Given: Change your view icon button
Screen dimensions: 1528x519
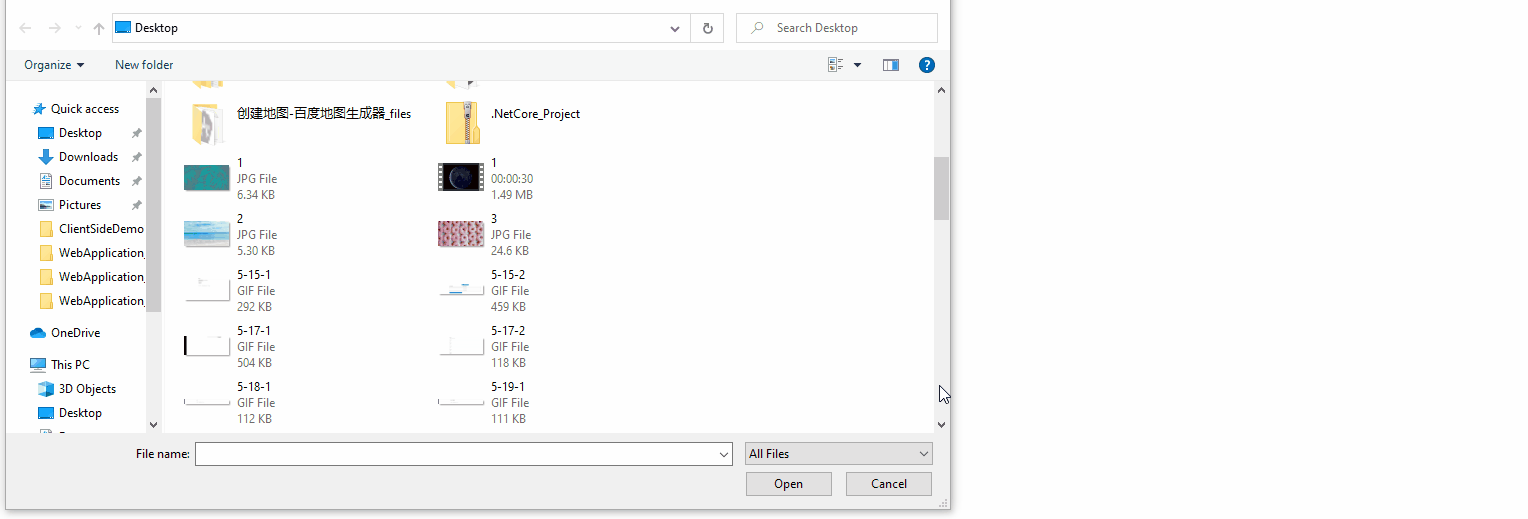Looking at the screenshot, I should 836,65.
